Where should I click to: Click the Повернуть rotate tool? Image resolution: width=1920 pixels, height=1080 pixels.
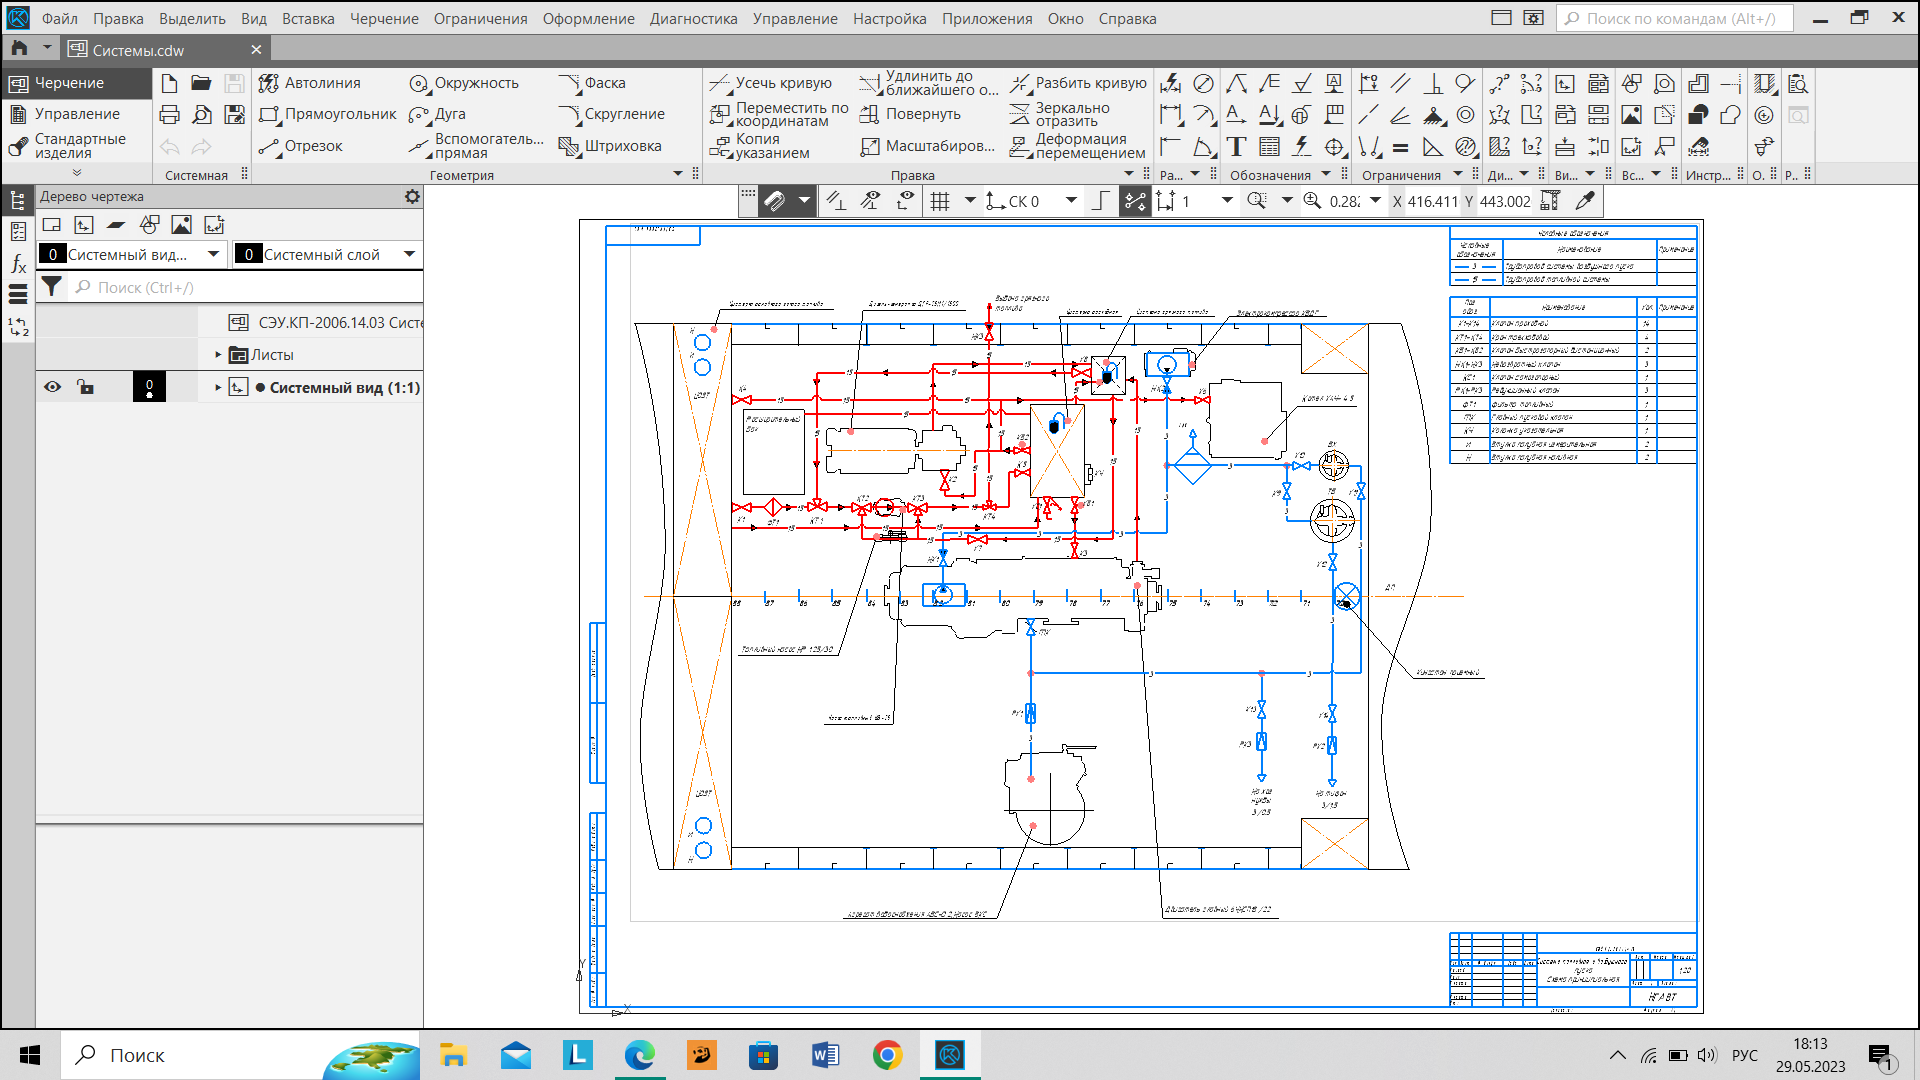tap(910, 114)
